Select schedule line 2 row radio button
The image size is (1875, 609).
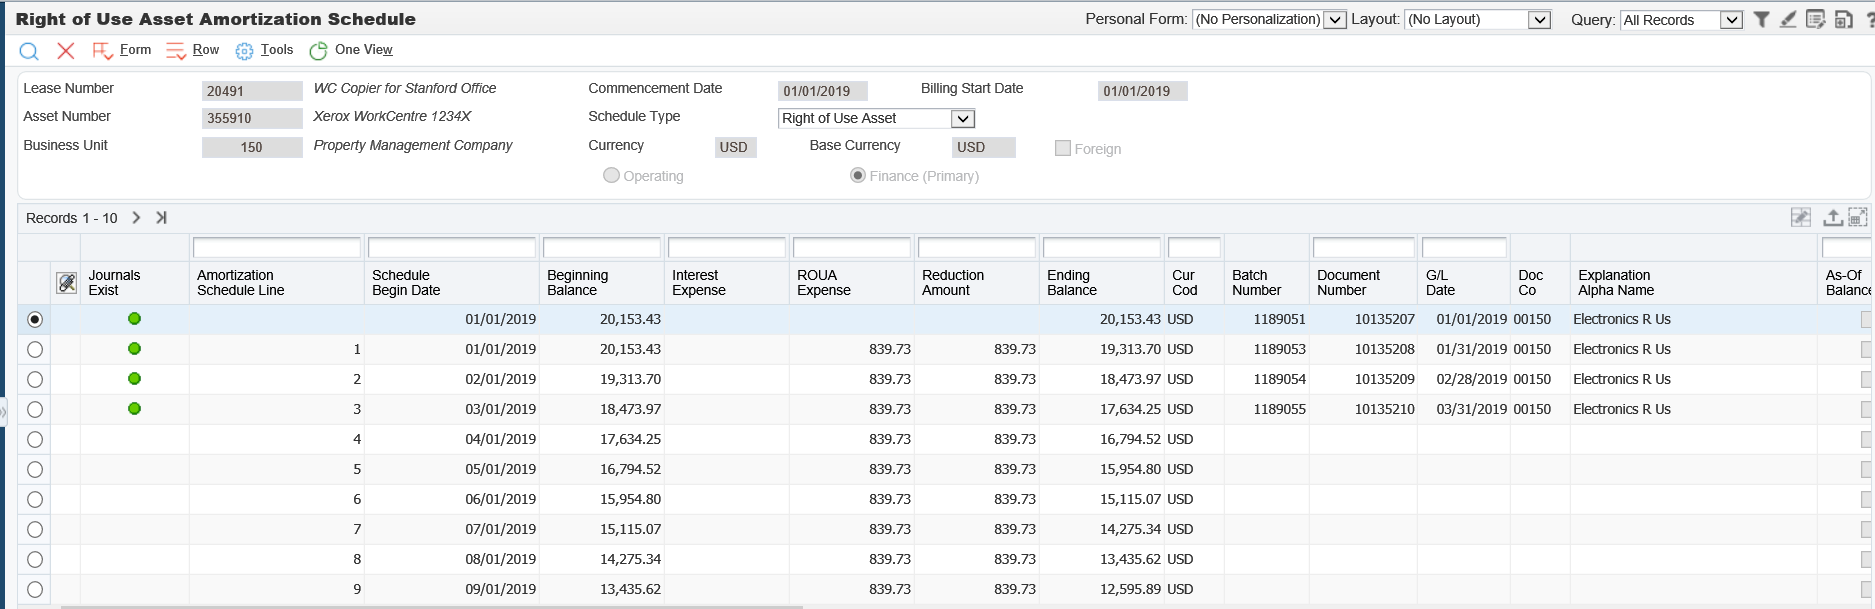35,379
